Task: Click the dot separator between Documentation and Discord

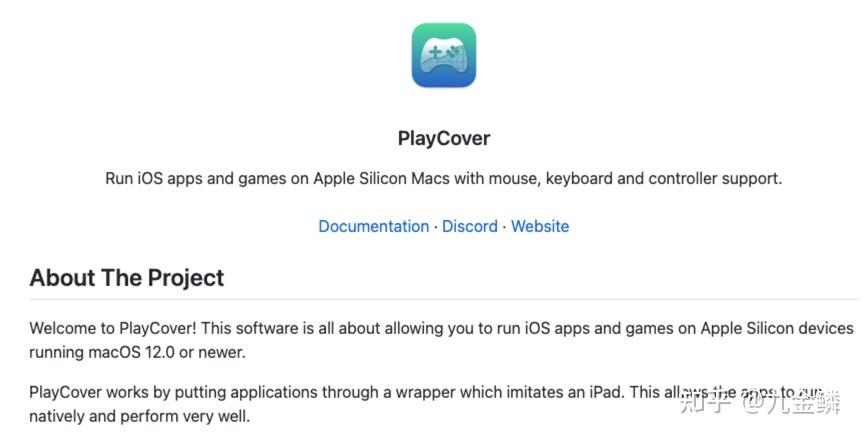Action: pyautogui.click(x=435, y=226)
